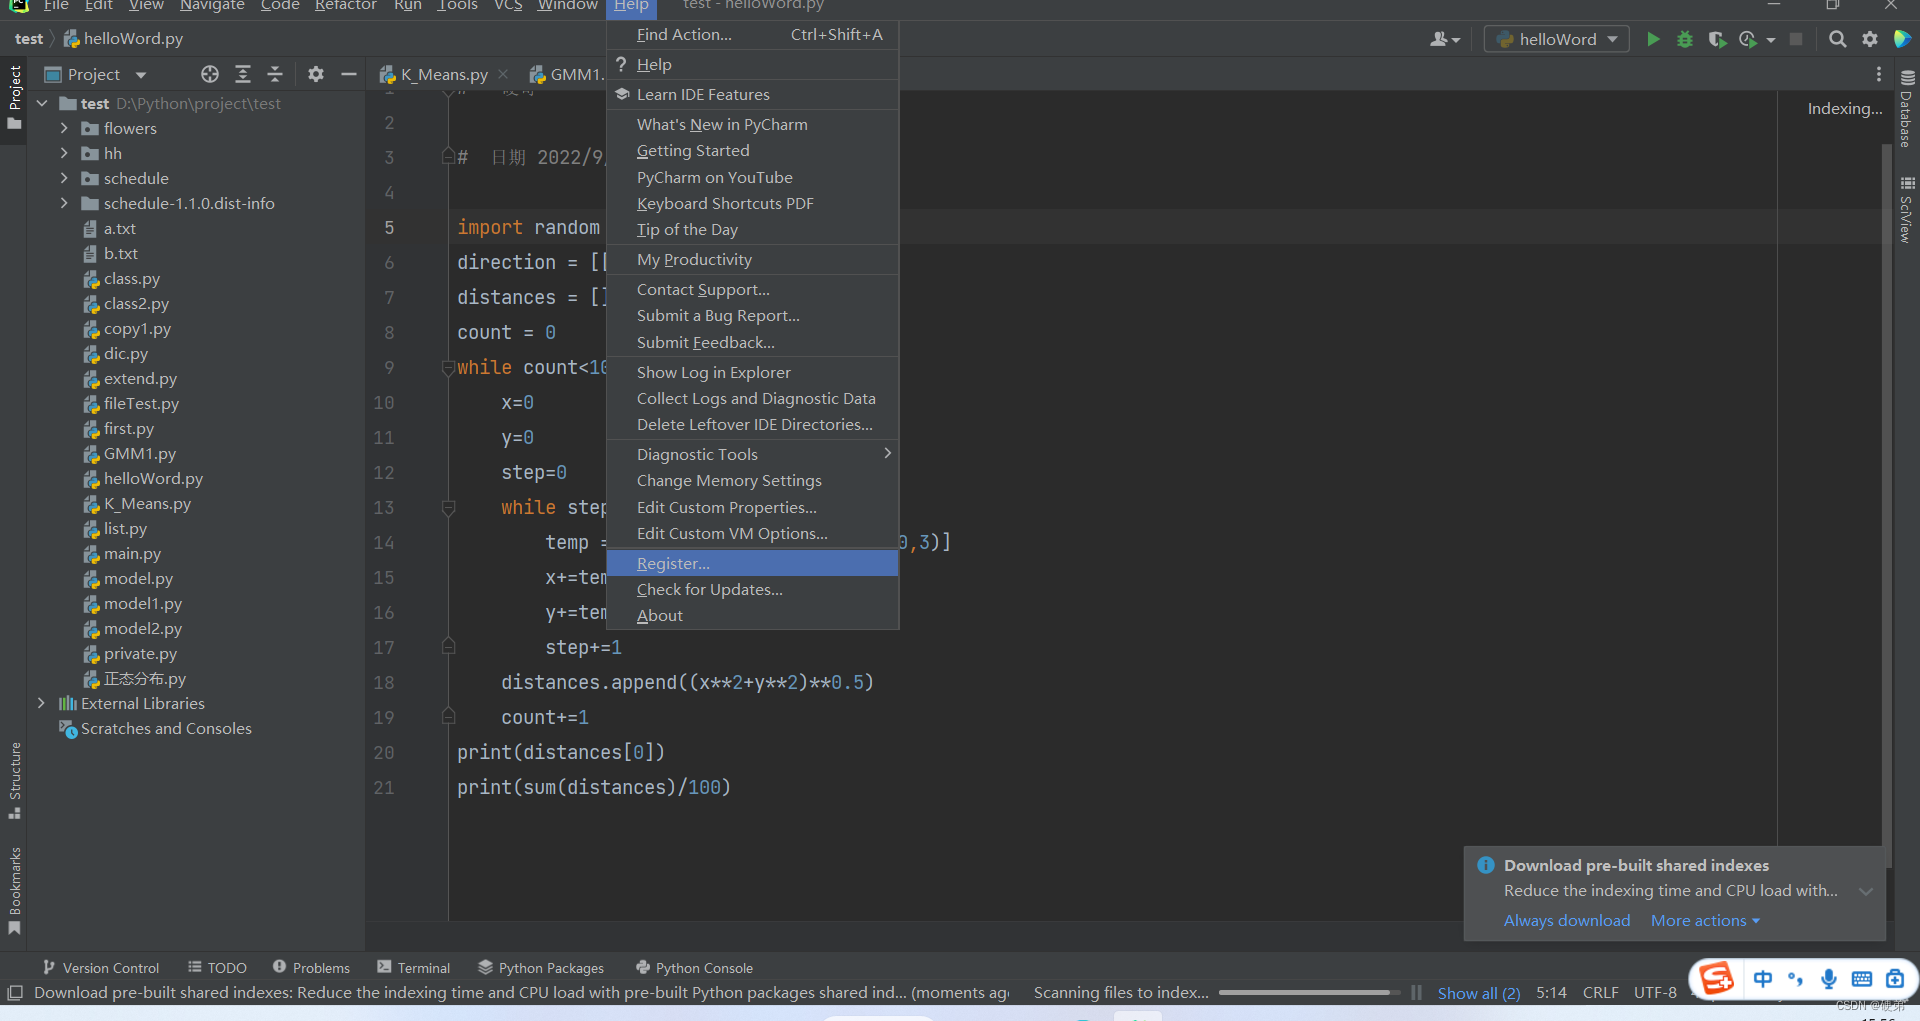
Task: Open Project panel options gear
Action: (316, 74)
